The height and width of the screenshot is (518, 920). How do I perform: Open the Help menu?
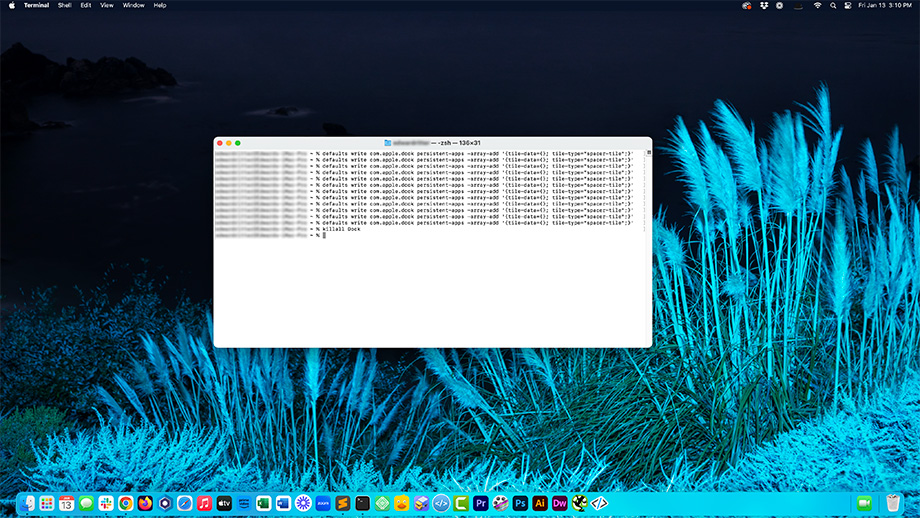pos(160,5)
